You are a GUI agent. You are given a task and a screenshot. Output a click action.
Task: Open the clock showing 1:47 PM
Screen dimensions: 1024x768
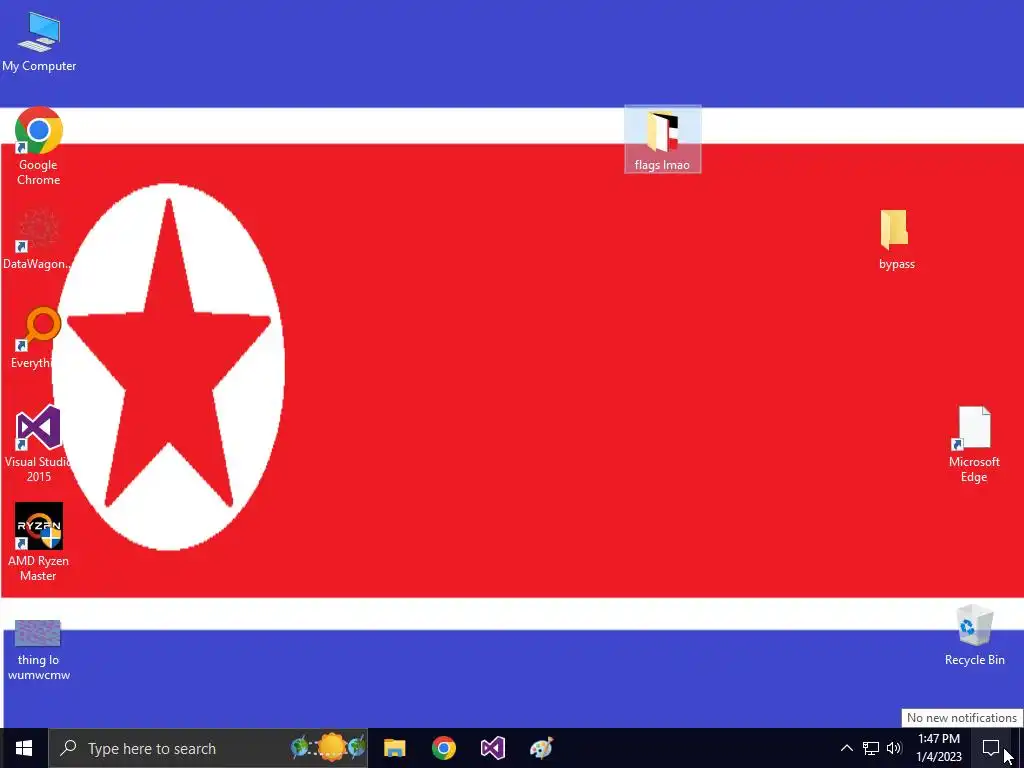click(x=939, y=748)
